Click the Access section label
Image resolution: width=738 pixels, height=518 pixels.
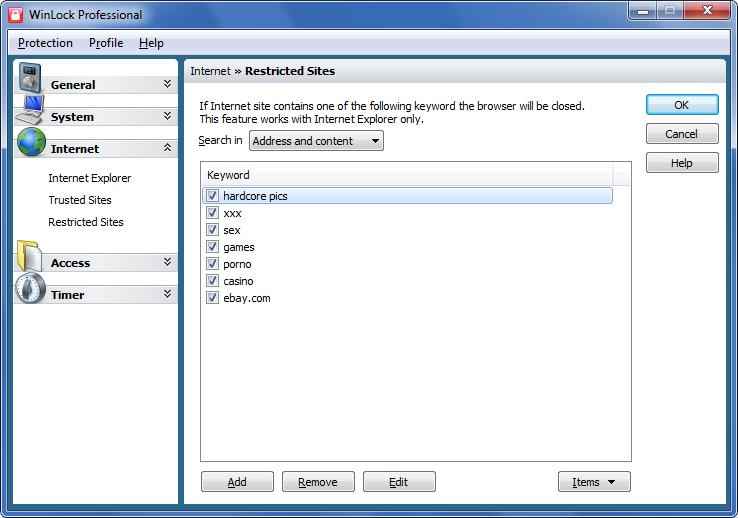(x=70, y=263)
